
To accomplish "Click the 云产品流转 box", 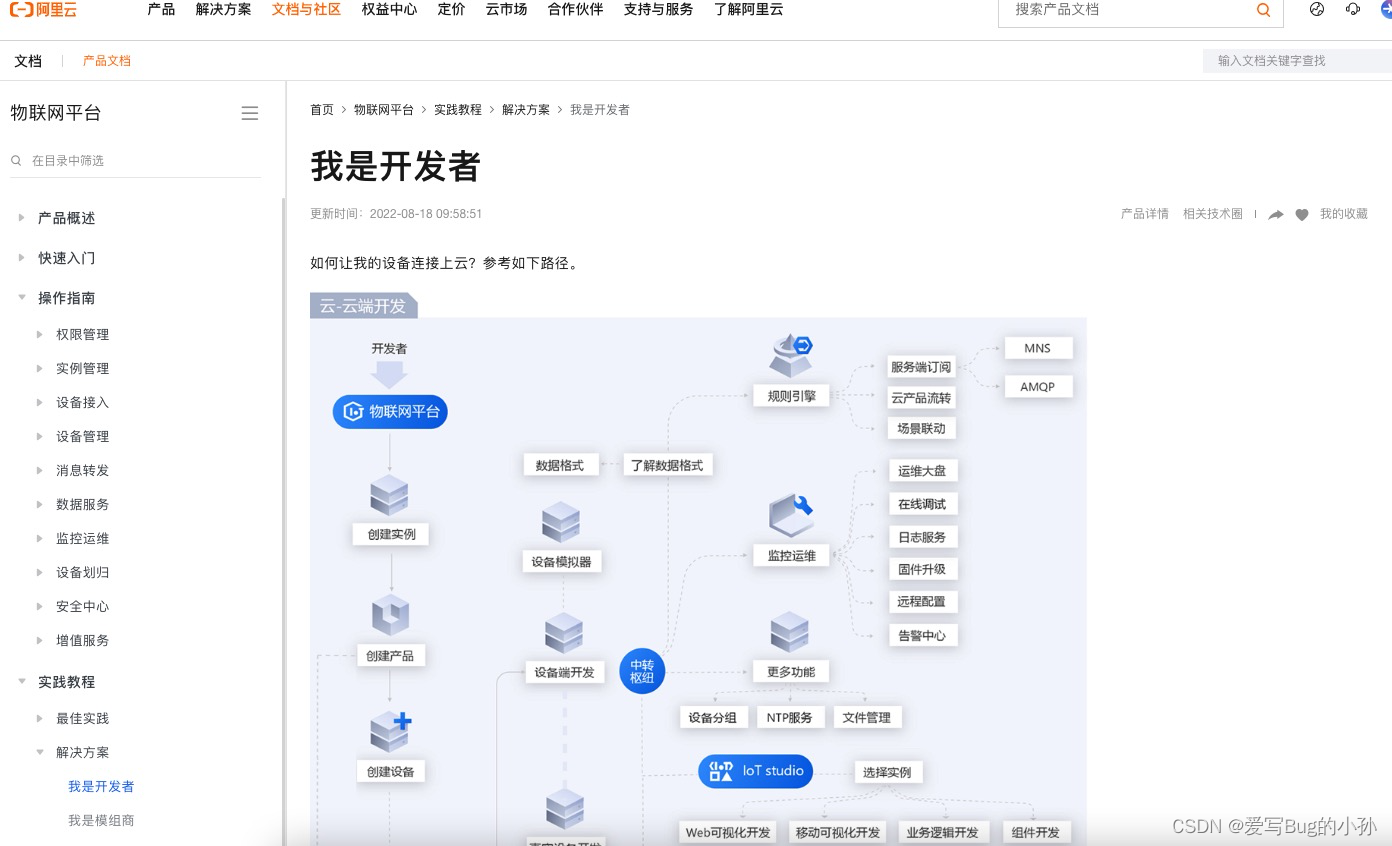I will pyautogui.click(x=921, y=398).
